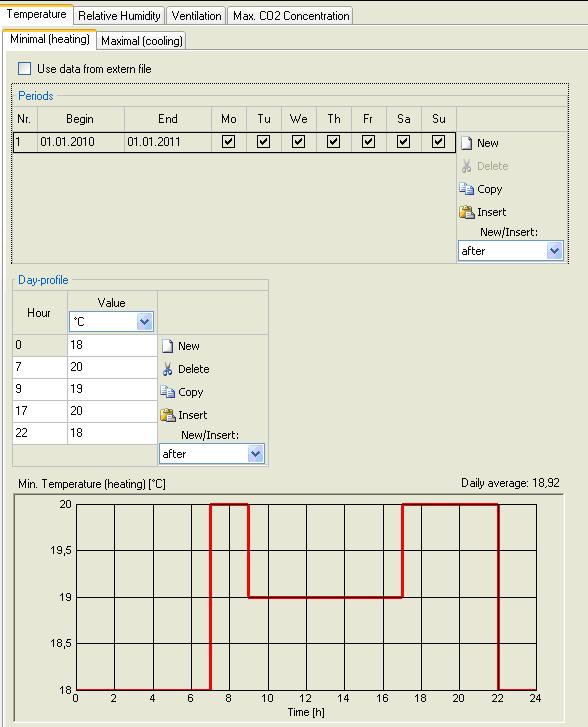Click the Copy label in Periods

[x=490, y=189]
